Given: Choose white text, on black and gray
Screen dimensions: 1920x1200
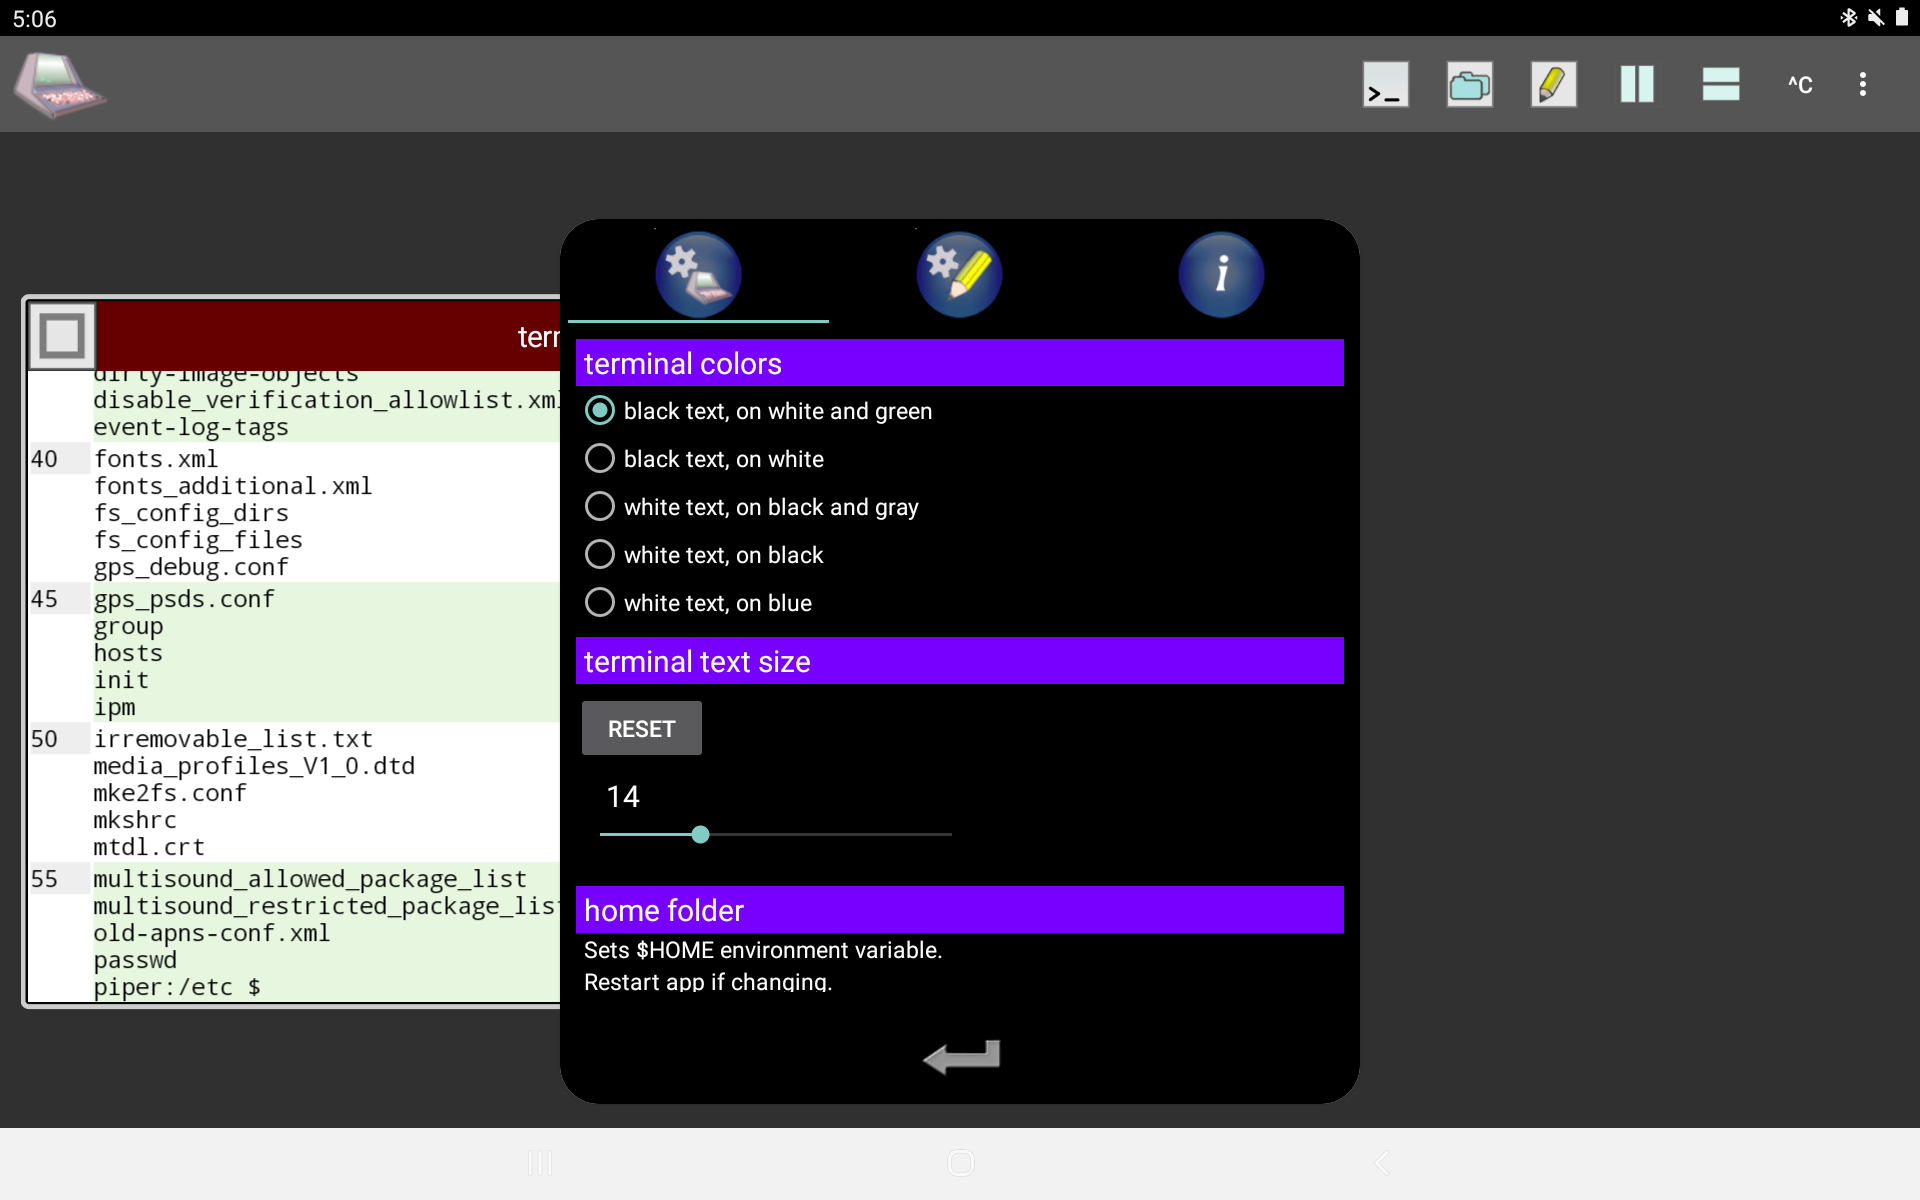Looking at the screenshot, I should pyautogui.click(x=600, y=507).
